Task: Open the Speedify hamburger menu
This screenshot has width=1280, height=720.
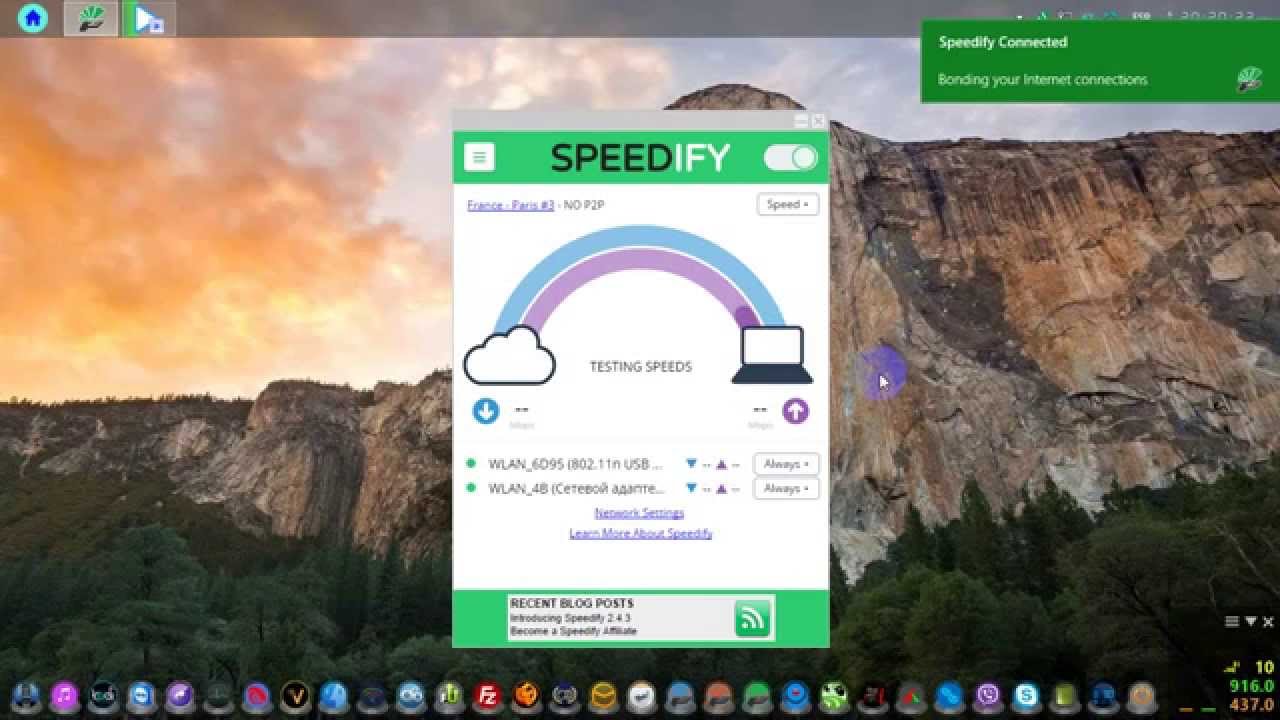Action: point(480,157)
